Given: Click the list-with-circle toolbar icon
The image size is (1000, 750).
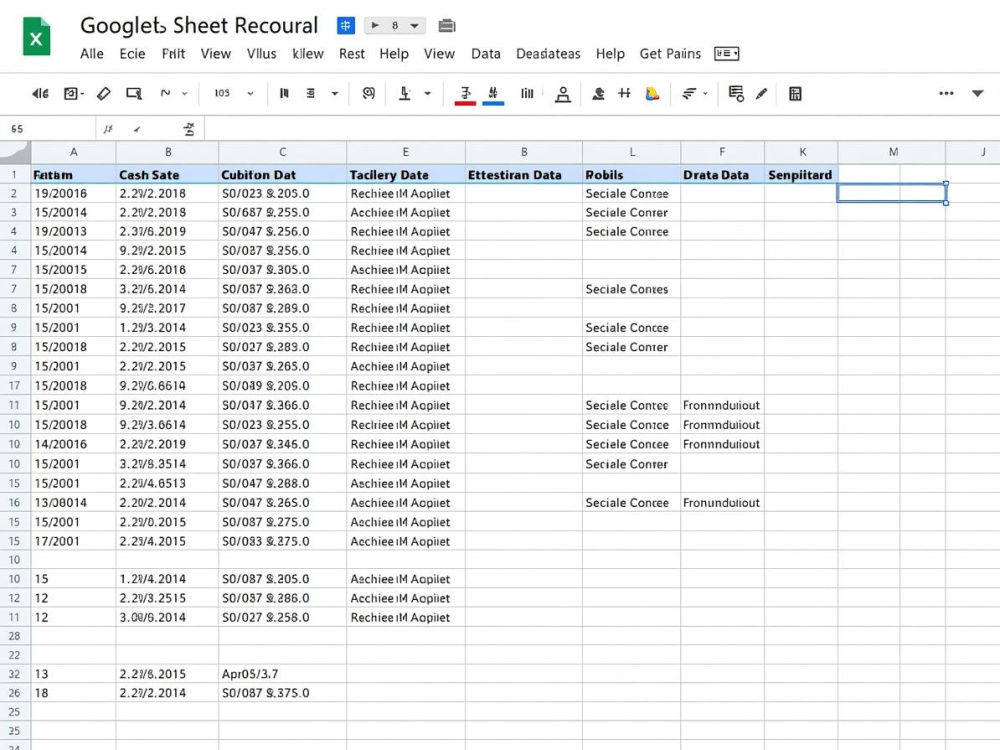Looking at the screenshot, I should 736,94.
